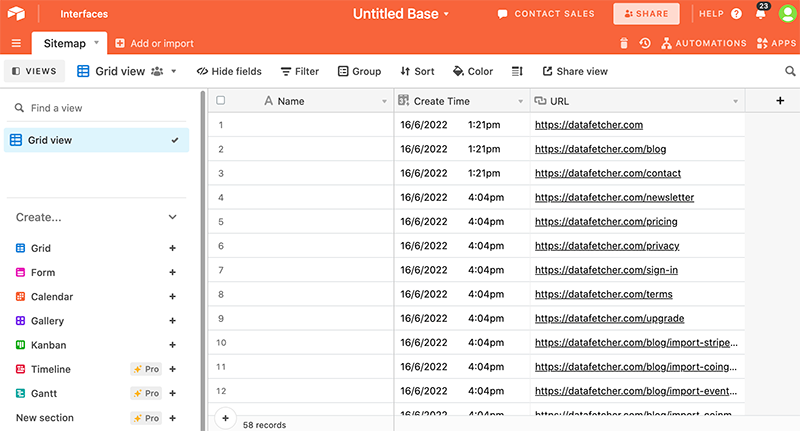Open the user account avatar

[x=788, y=14]
